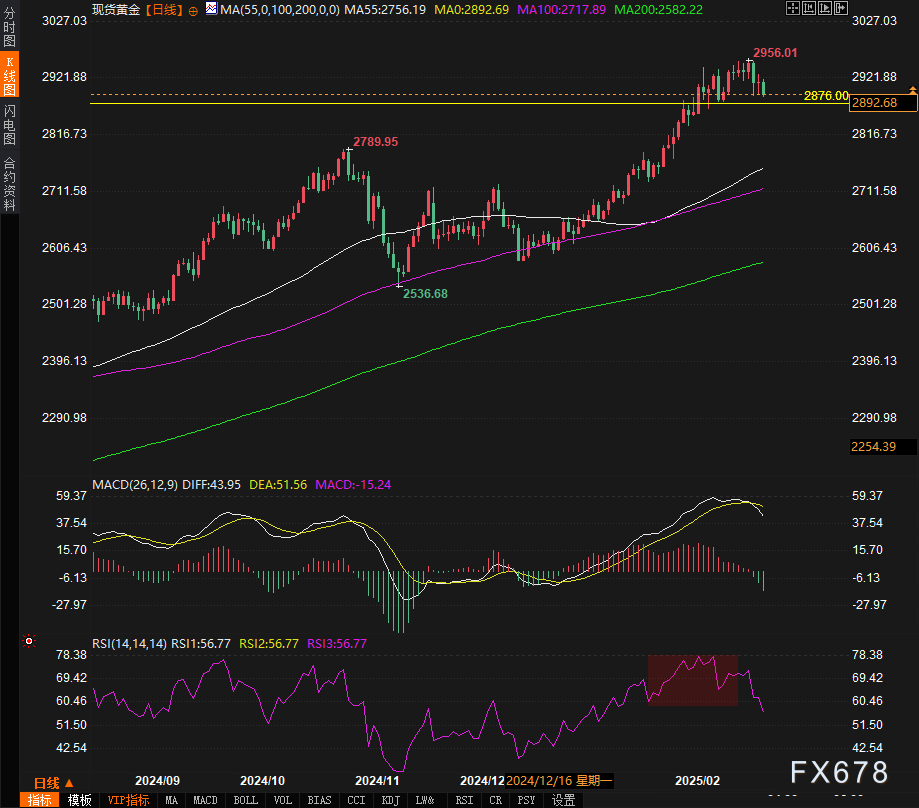Enable the VOL indicator display

[282, 800]
